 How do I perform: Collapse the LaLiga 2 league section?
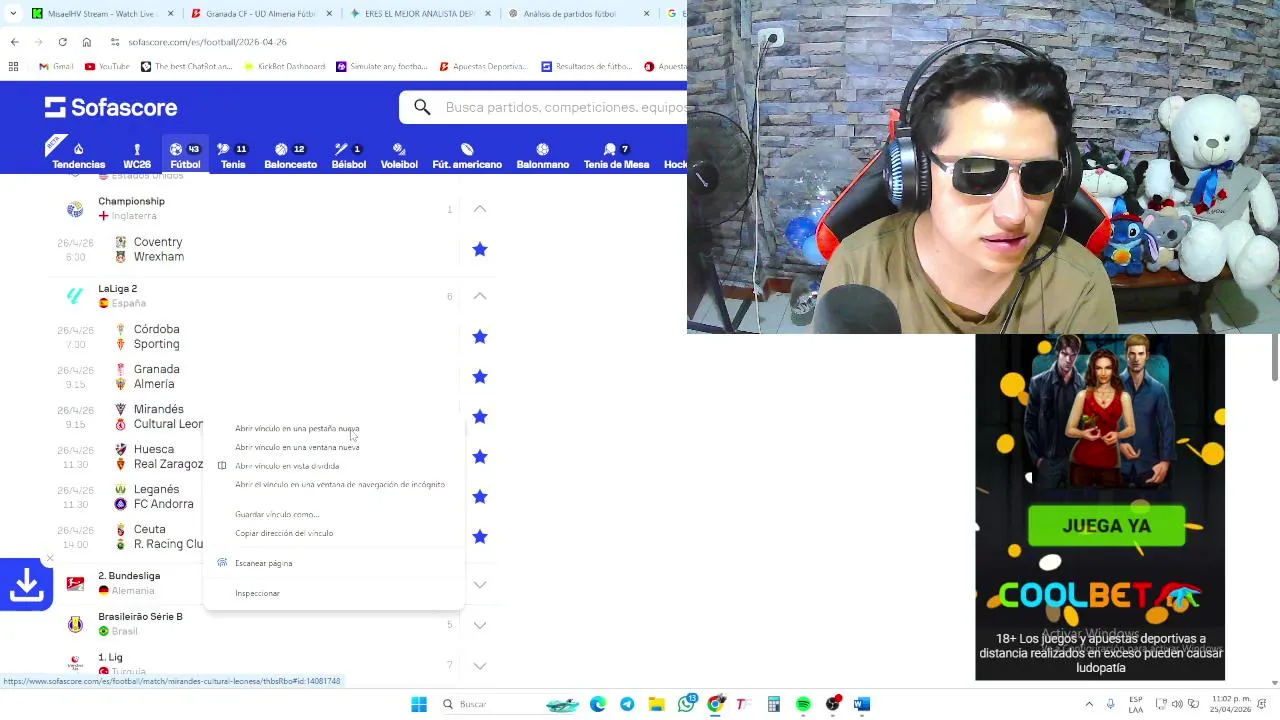[480, 296]
